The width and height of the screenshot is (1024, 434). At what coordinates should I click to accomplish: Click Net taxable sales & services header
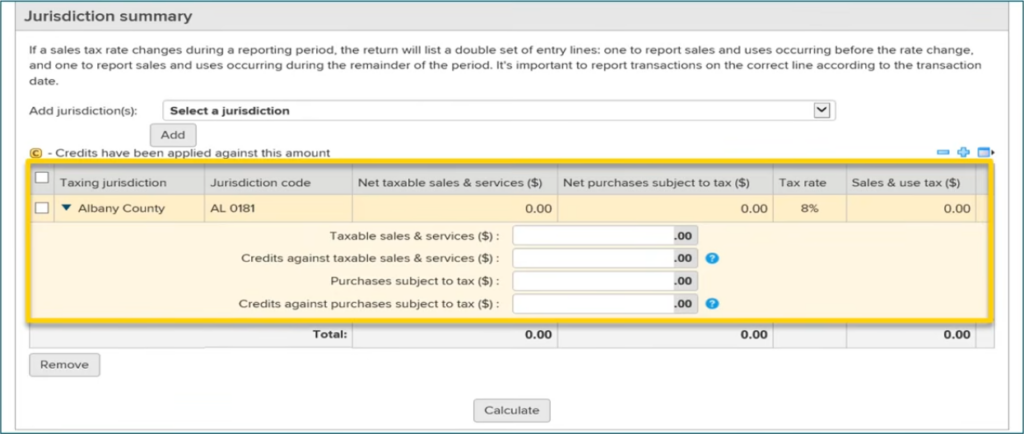click(x=450, y=183)
